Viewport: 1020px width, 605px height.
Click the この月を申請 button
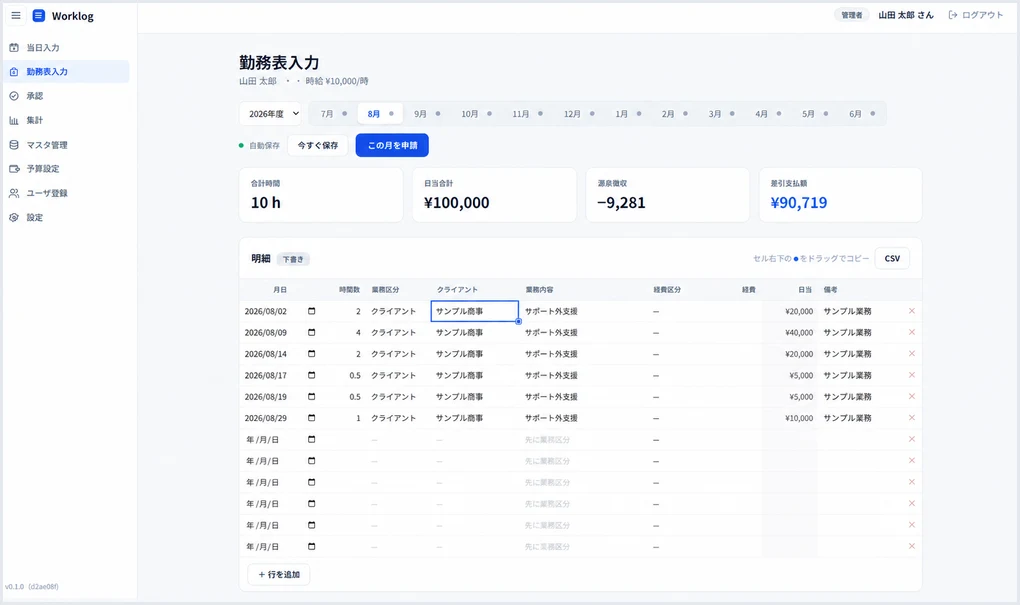[392, 145]
